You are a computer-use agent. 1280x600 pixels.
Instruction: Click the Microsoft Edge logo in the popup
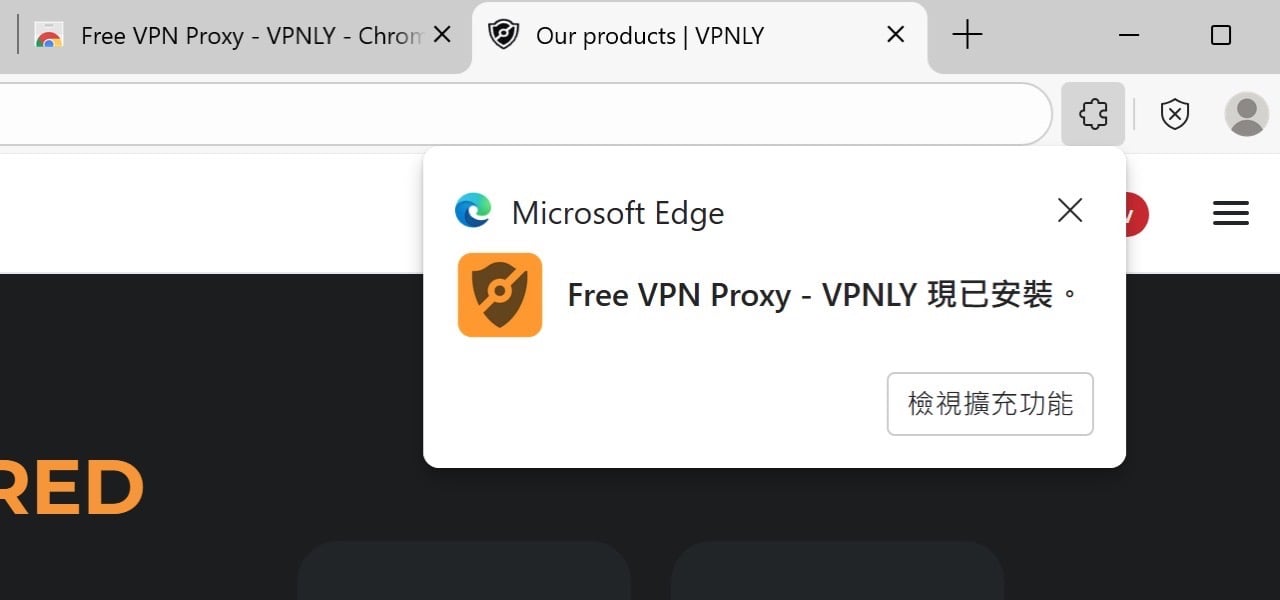click(473, 211)
